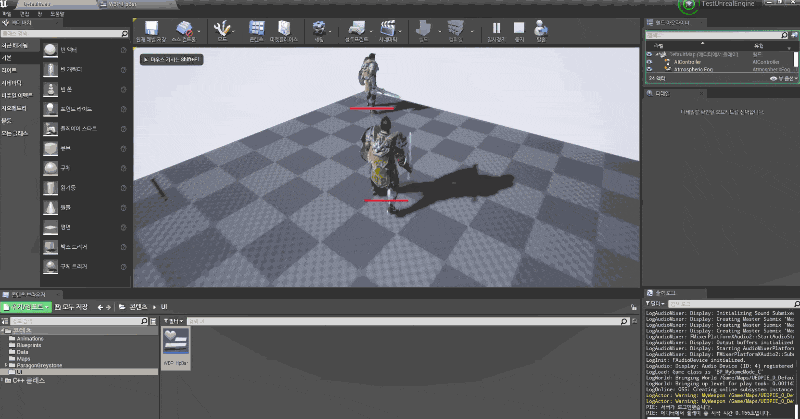This screenshot has height=419, width=800.
Task: Open the Edit menu
Action: [x=24, y=14]
